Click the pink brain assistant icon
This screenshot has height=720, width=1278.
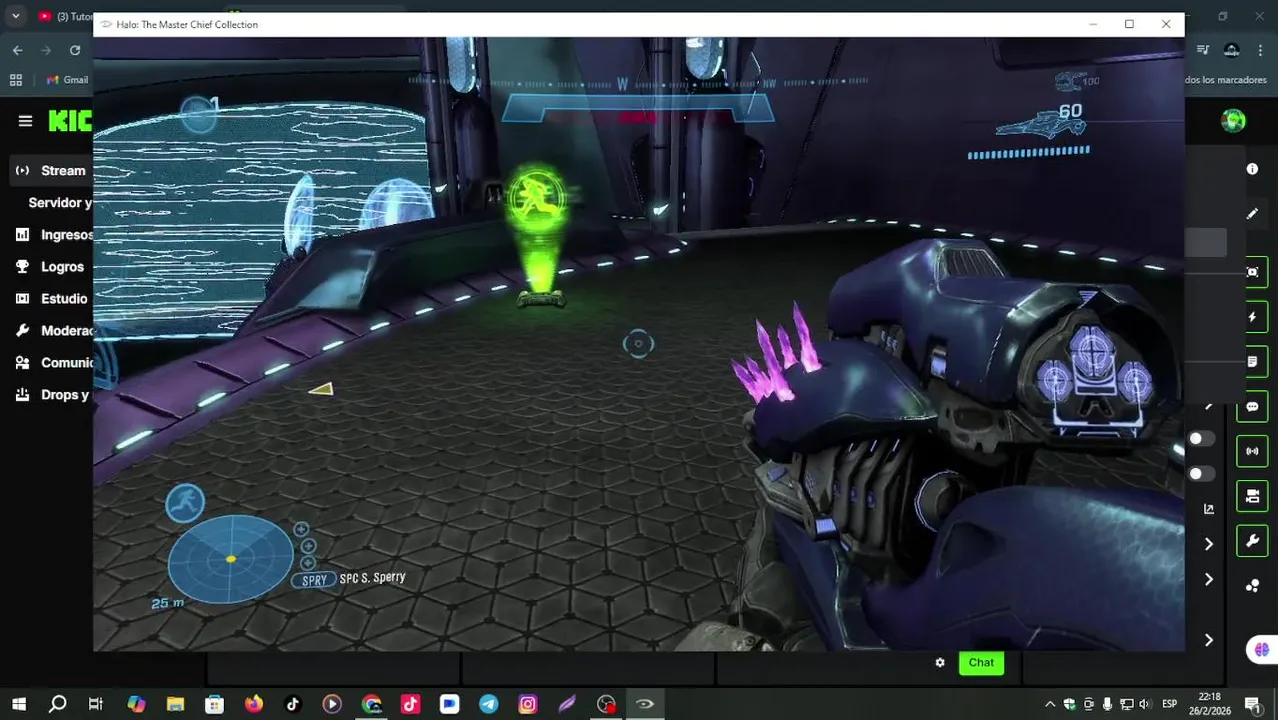click(1262, 650)
